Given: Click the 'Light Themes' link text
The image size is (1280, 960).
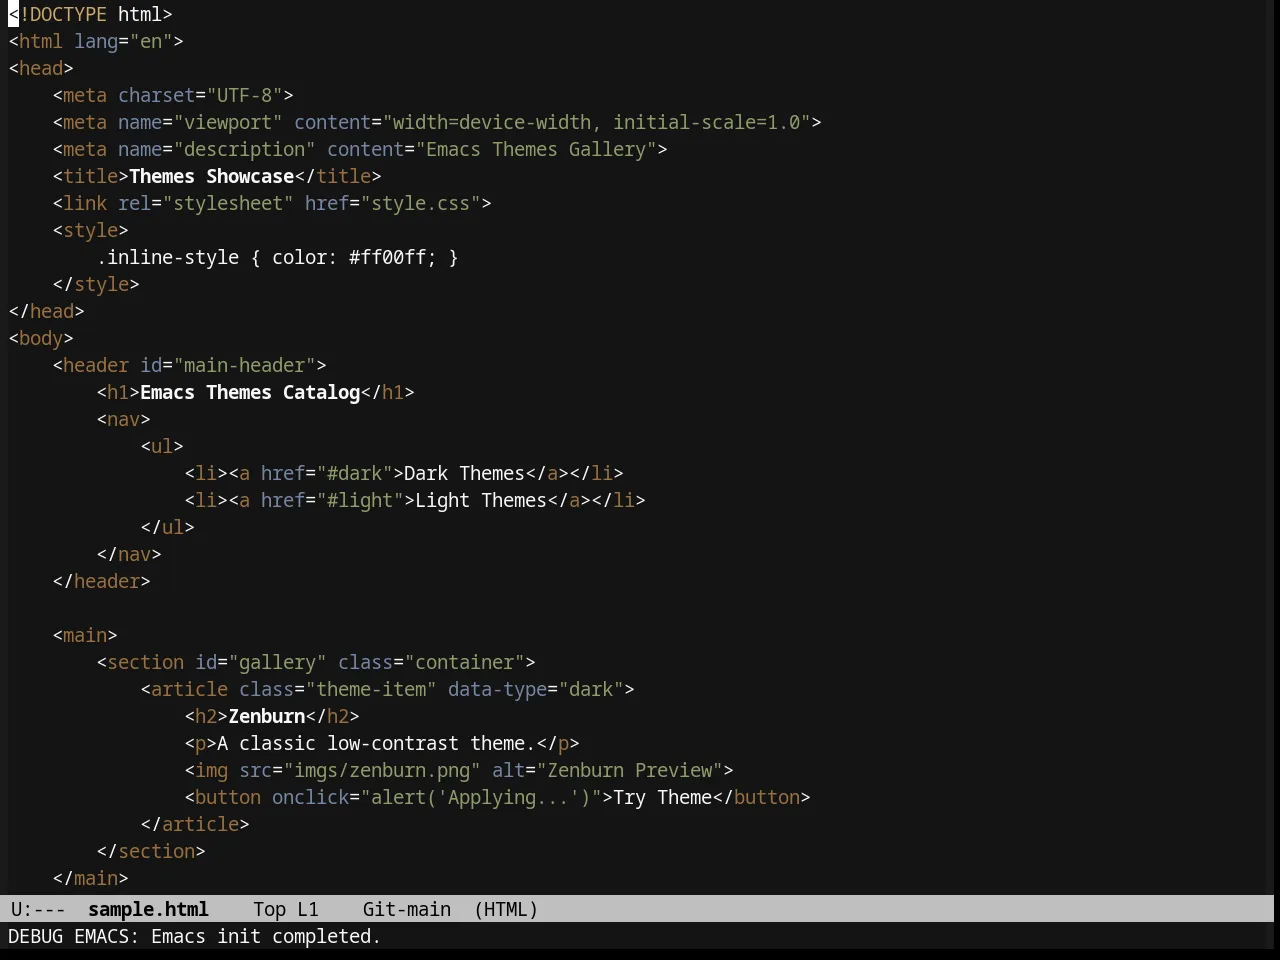Looking at the screenshot, I should (x=481, y=500).
